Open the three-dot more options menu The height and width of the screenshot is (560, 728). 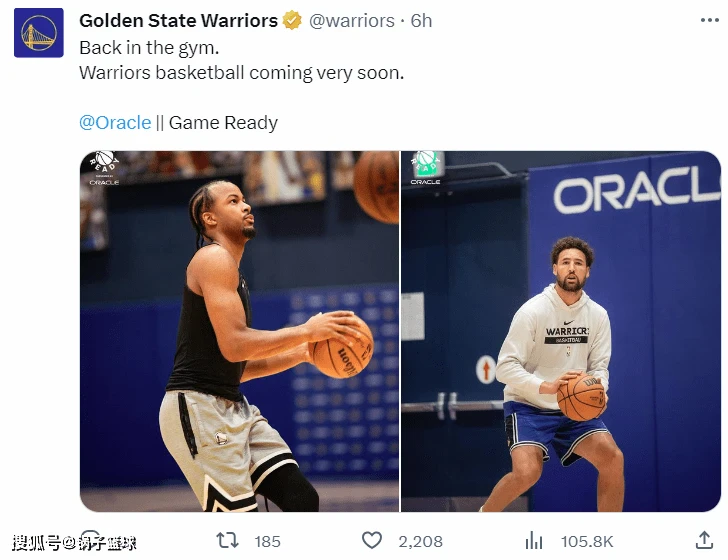pos(709,20)
